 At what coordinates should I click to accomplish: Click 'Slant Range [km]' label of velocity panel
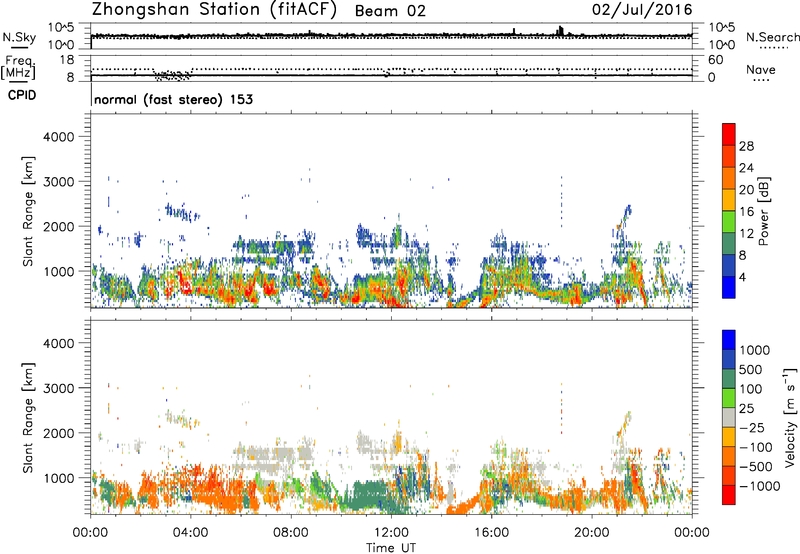point(28,418)
